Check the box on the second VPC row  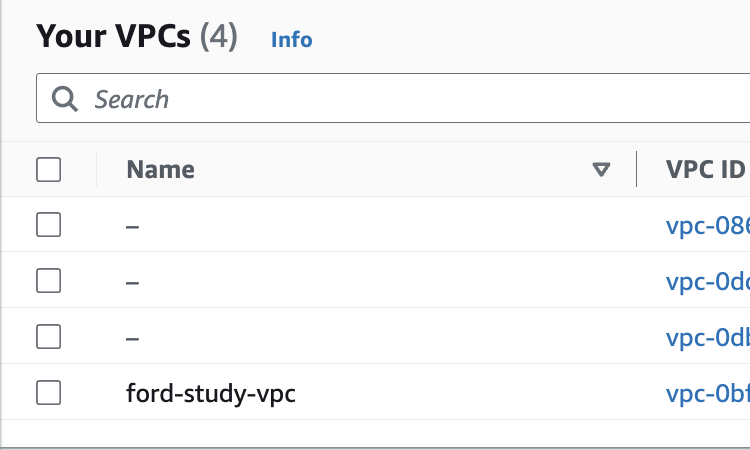click(48, 280)
